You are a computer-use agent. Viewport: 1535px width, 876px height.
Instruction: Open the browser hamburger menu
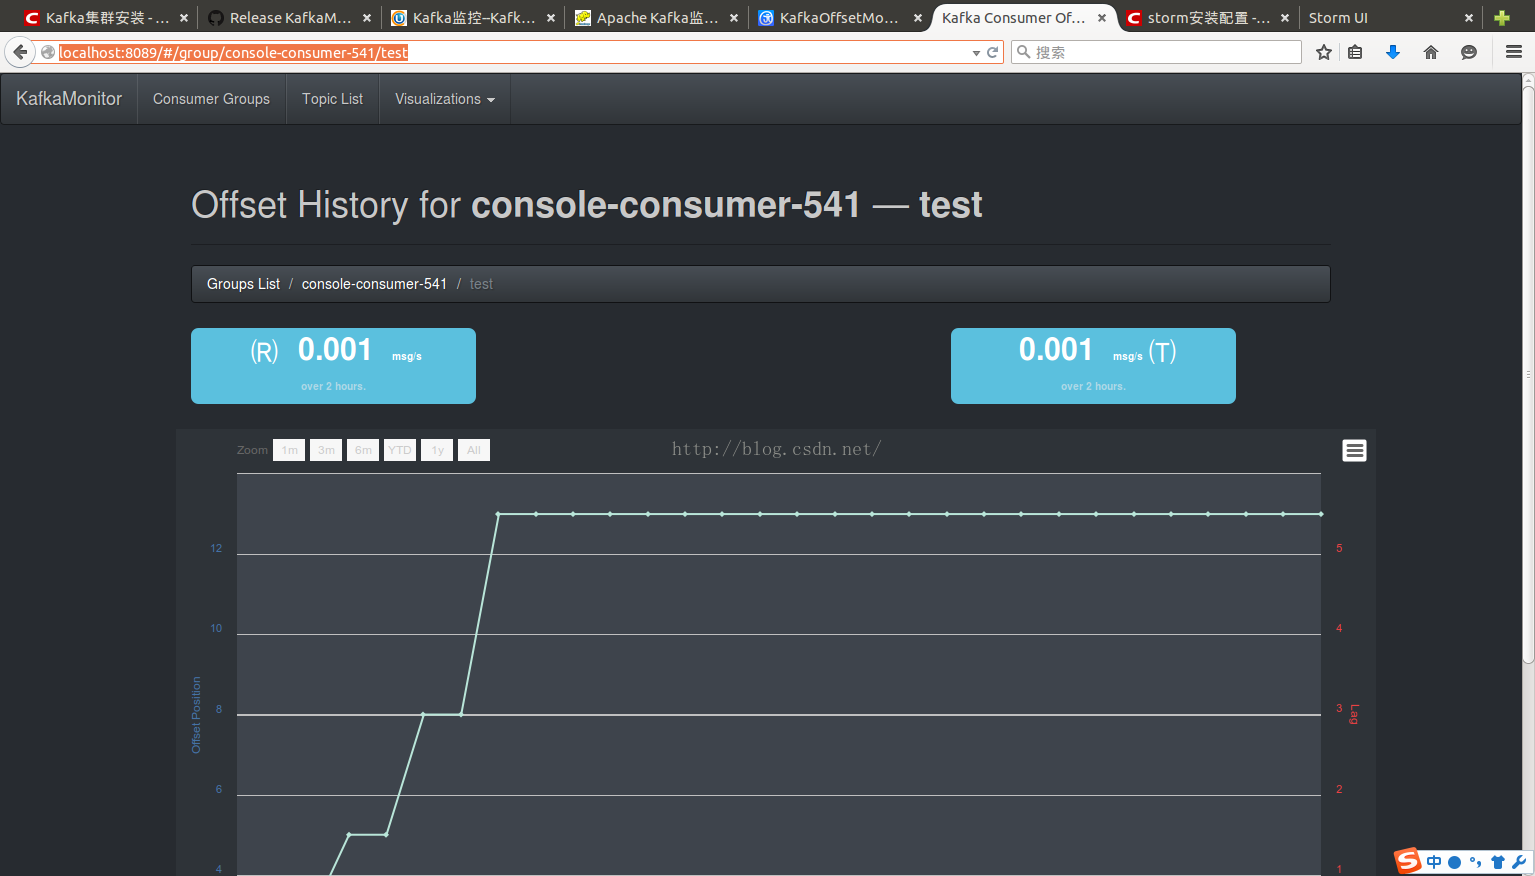pos(1514,52)
